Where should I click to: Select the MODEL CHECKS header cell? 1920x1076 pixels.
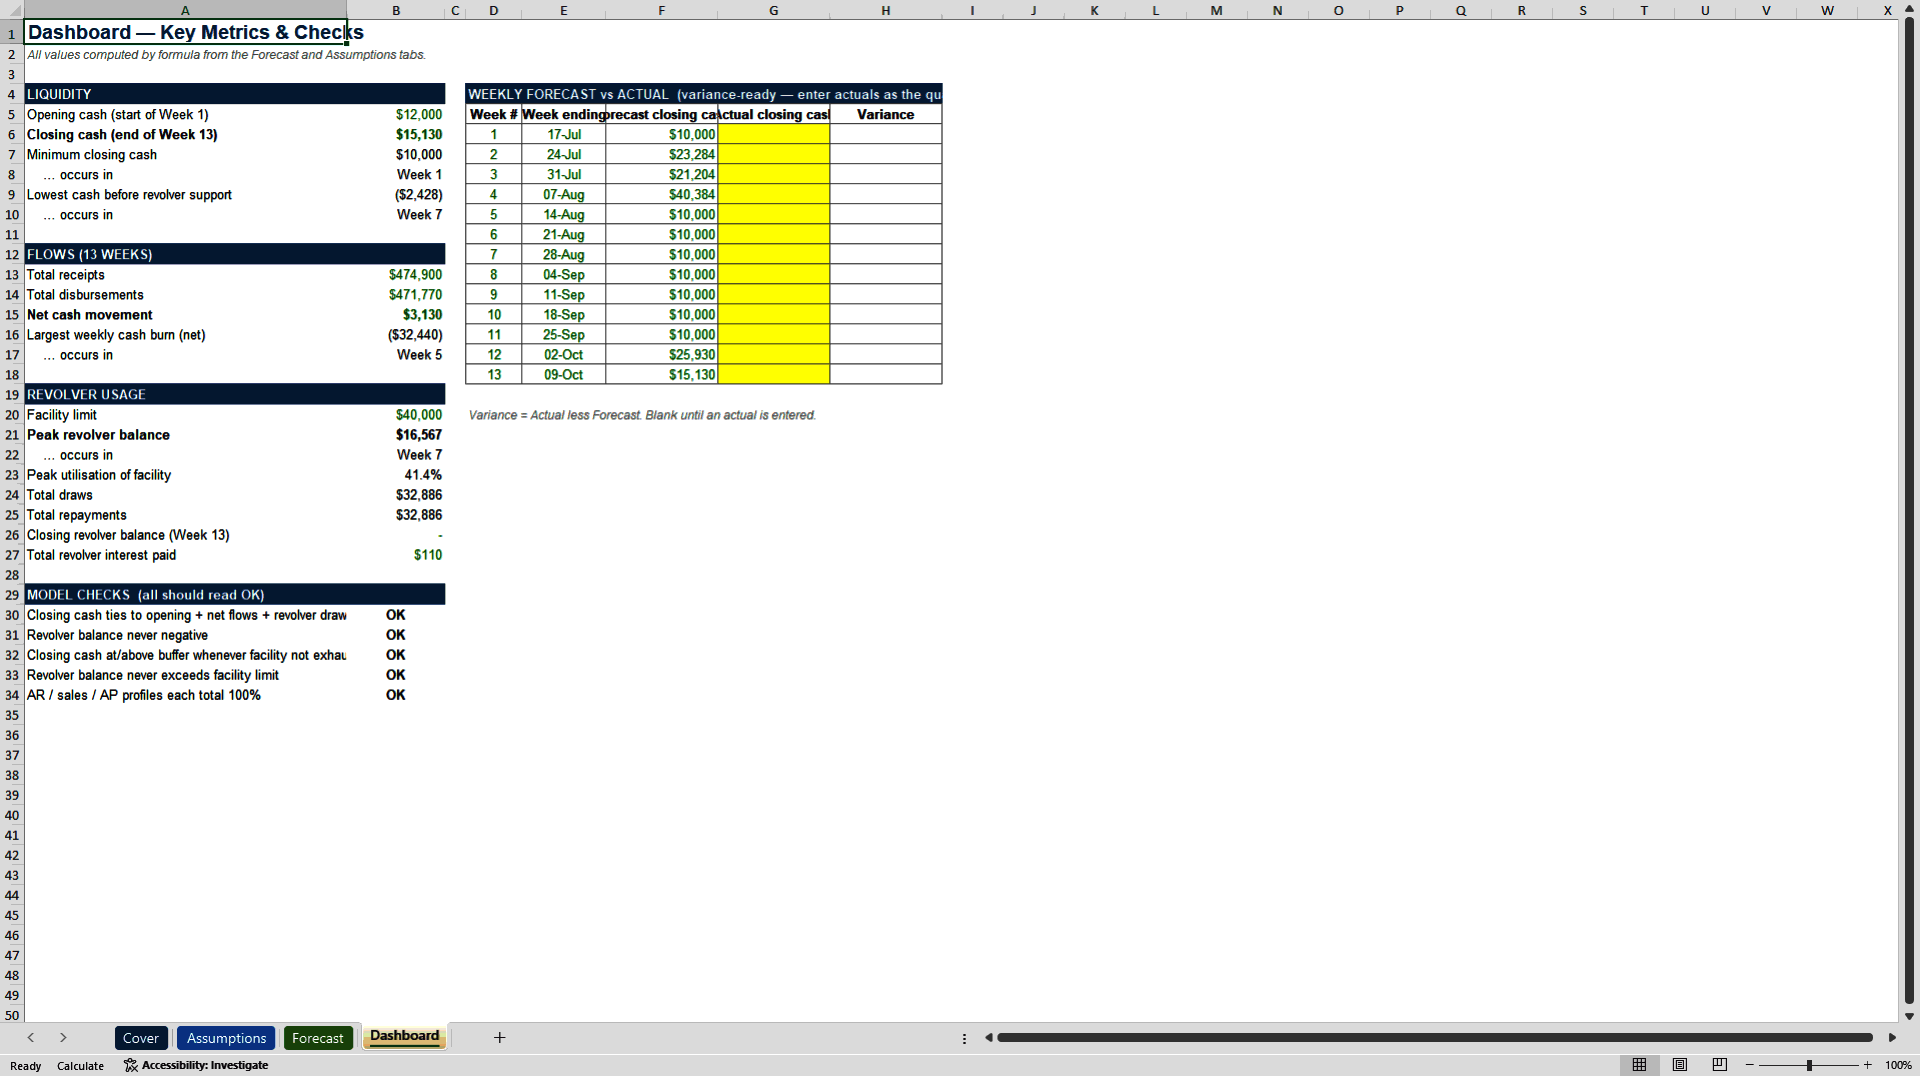185,594
